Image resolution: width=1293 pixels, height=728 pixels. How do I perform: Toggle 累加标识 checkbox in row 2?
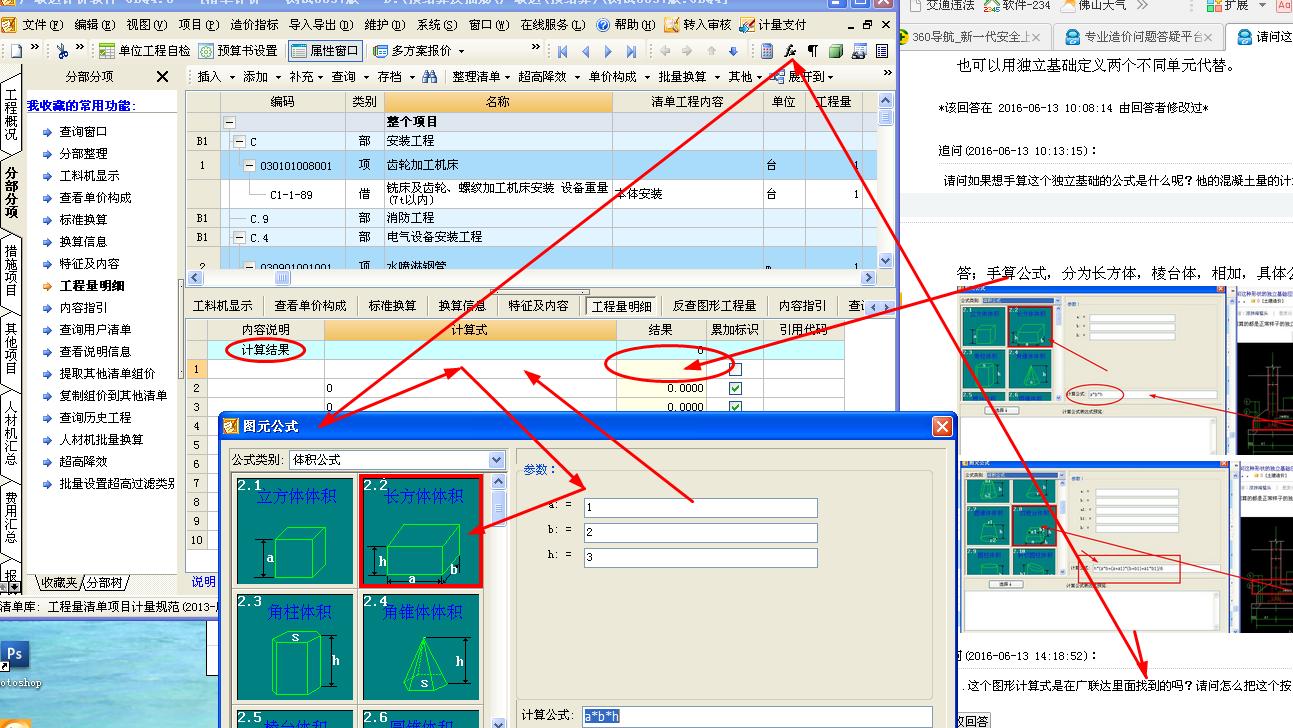[736, 388]
